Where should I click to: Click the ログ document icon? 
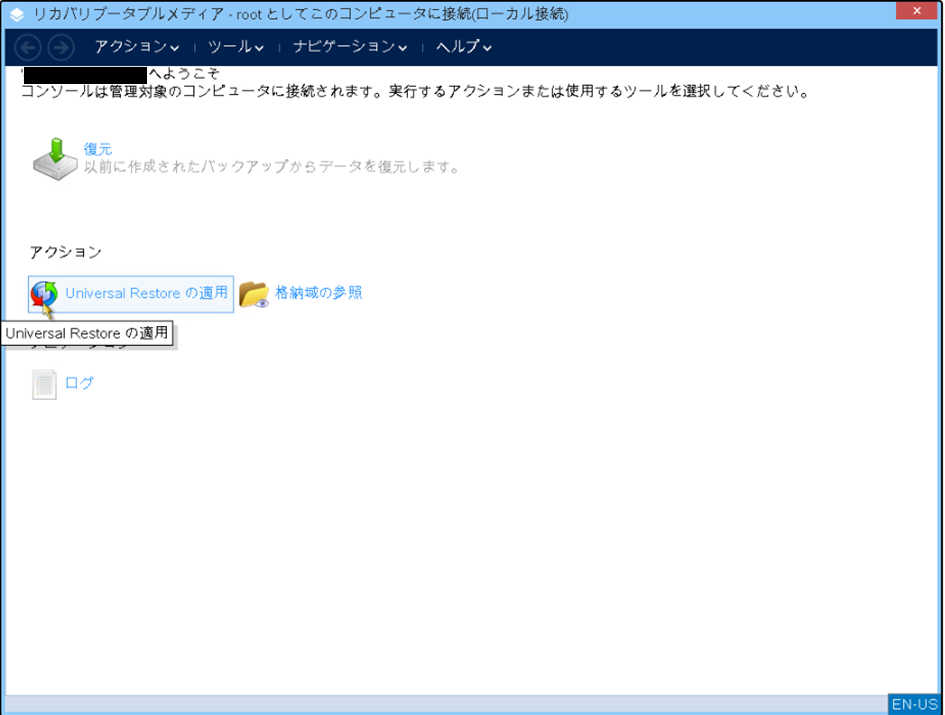coord(44,384)
